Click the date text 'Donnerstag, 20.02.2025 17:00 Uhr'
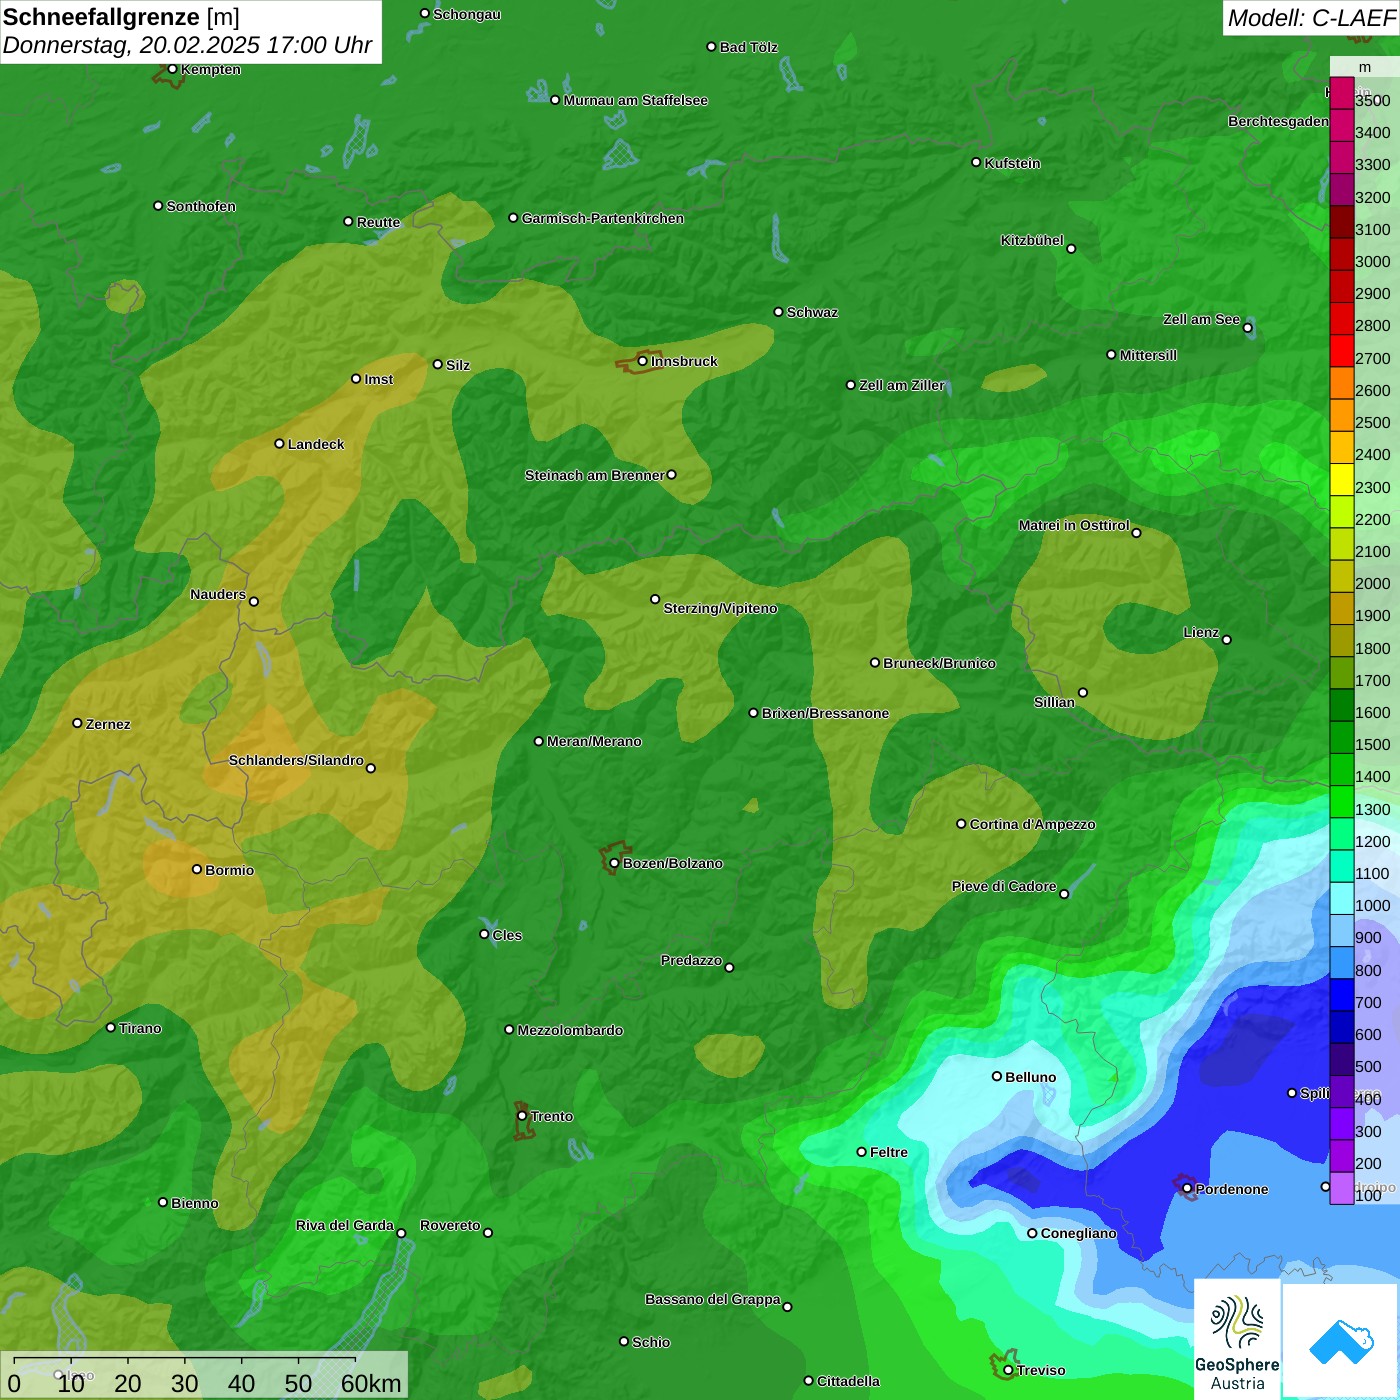 187,45
